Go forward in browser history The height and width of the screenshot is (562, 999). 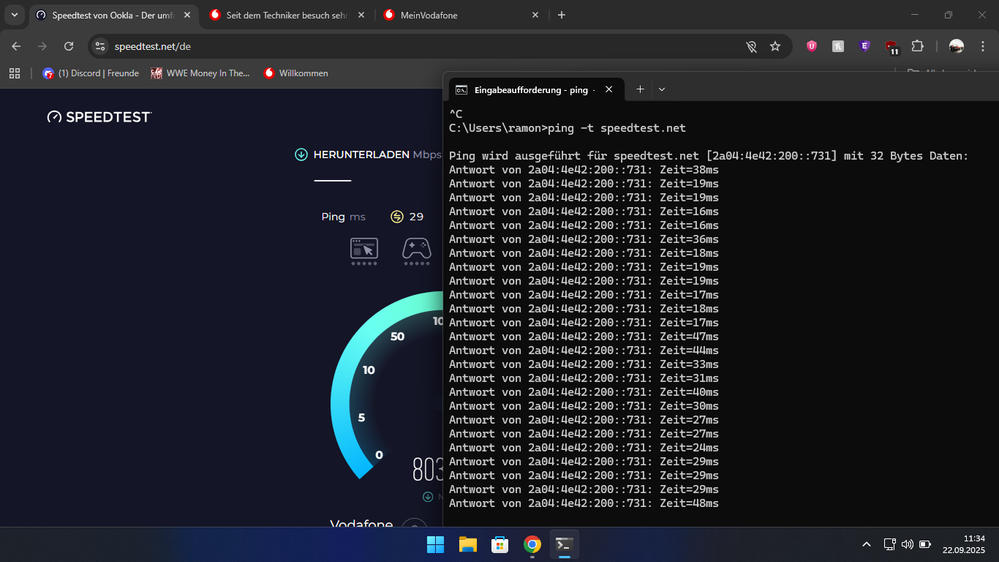point(42,46)
